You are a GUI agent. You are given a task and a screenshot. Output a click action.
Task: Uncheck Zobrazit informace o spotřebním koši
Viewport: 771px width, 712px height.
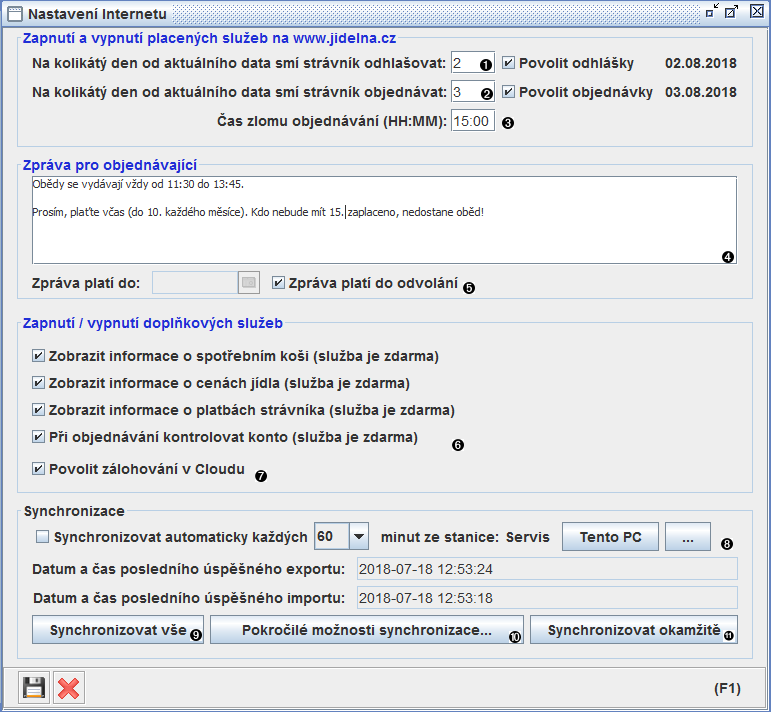coord(39,355)
